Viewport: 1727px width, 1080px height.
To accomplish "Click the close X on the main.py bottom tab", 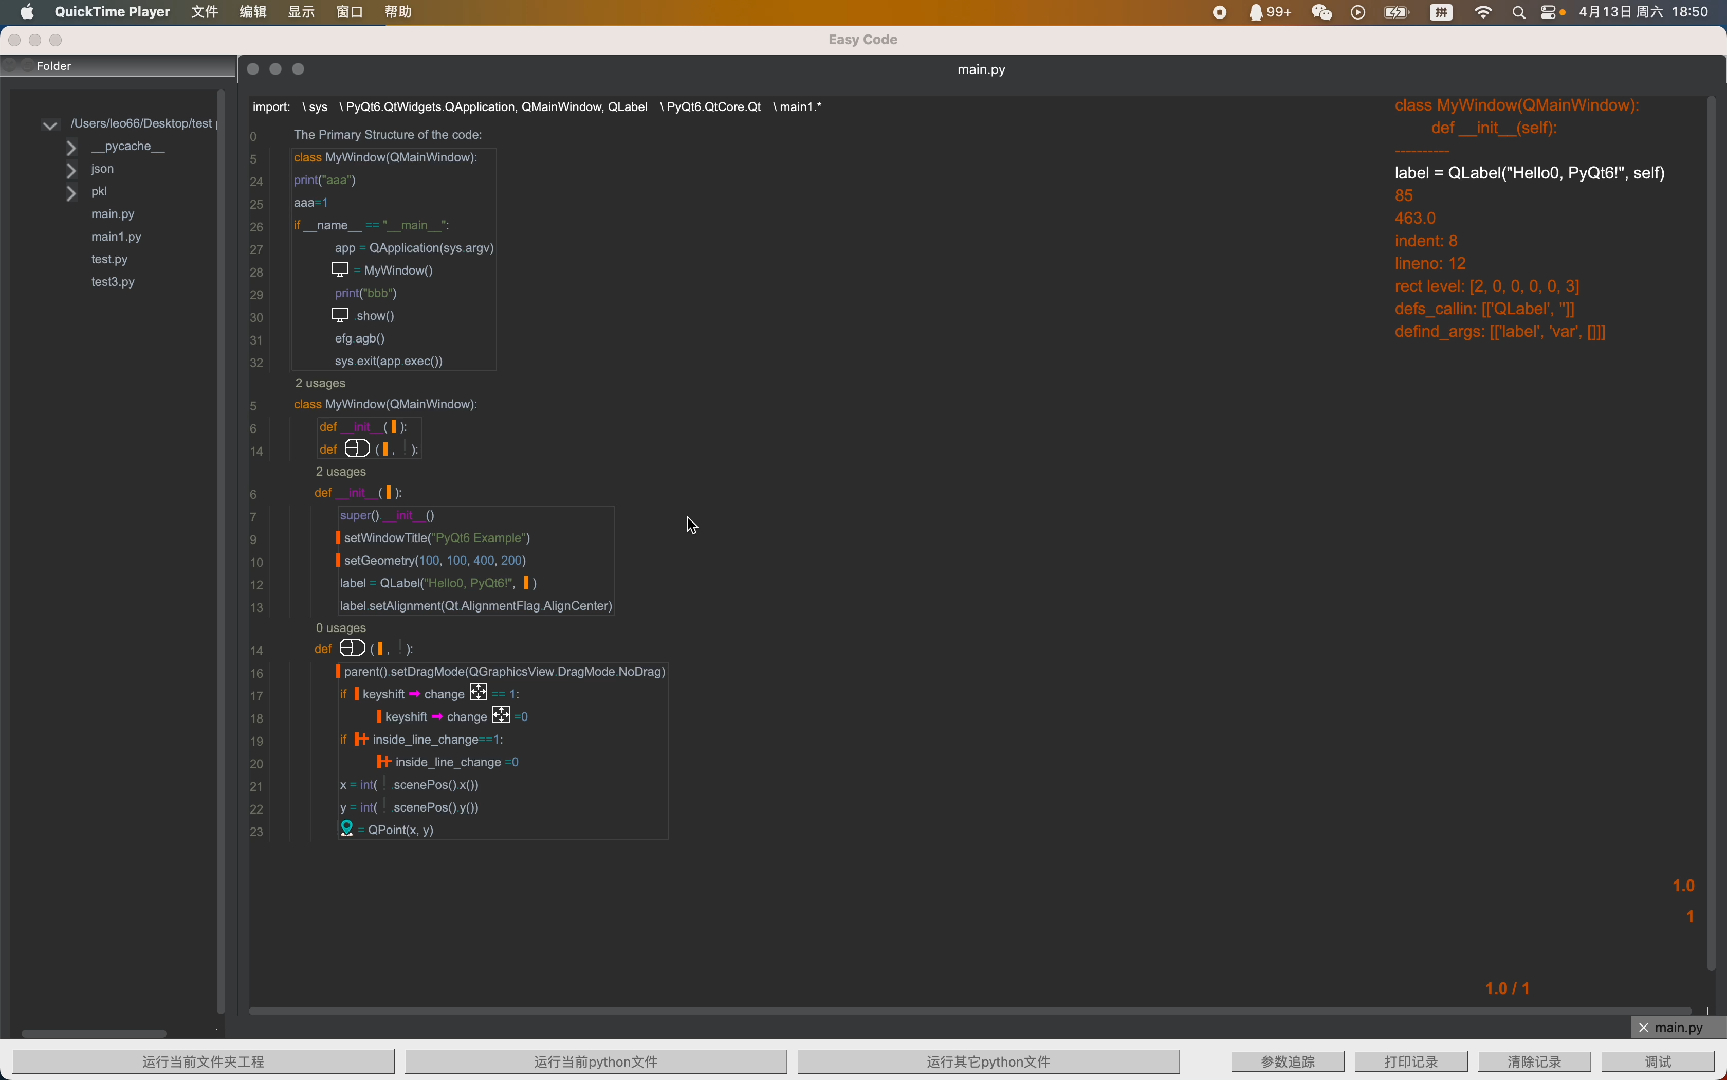I will [1643, 1028].
